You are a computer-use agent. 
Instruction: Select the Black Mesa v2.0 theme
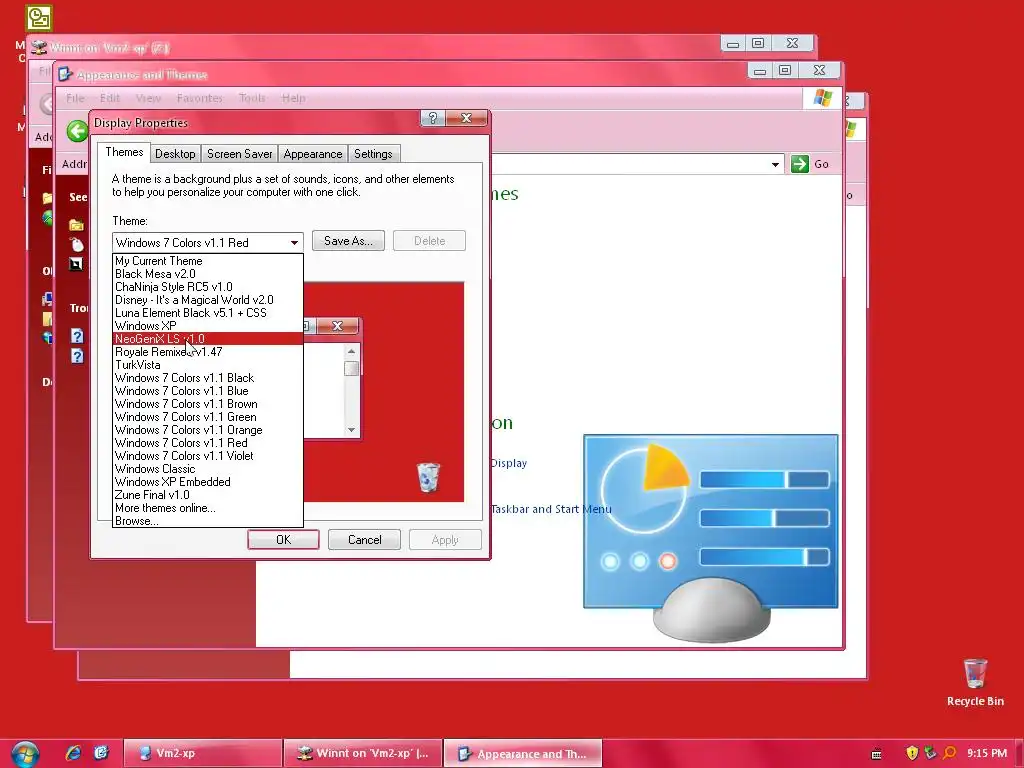[208, 274]
